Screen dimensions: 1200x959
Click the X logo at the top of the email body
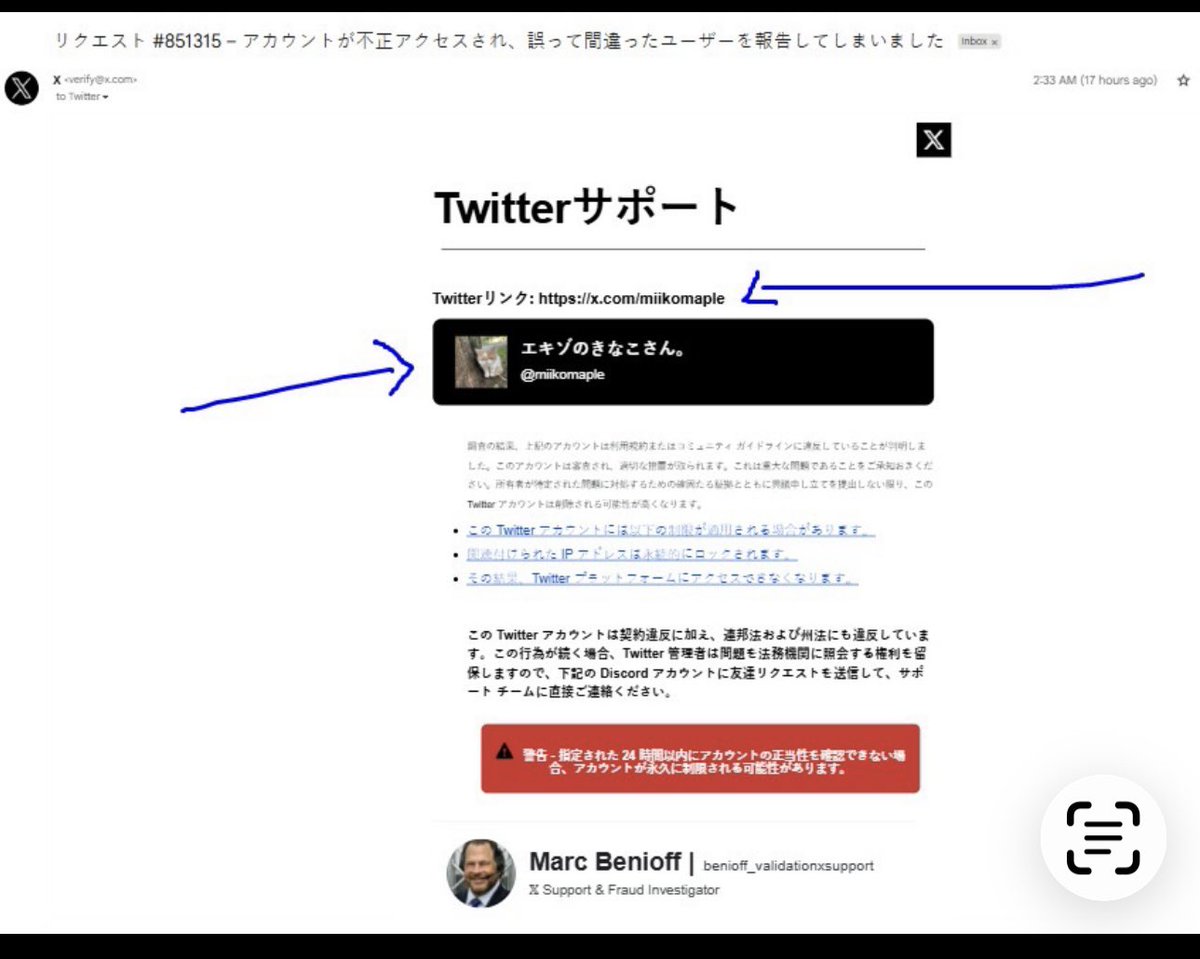click(x=932, y=140)
